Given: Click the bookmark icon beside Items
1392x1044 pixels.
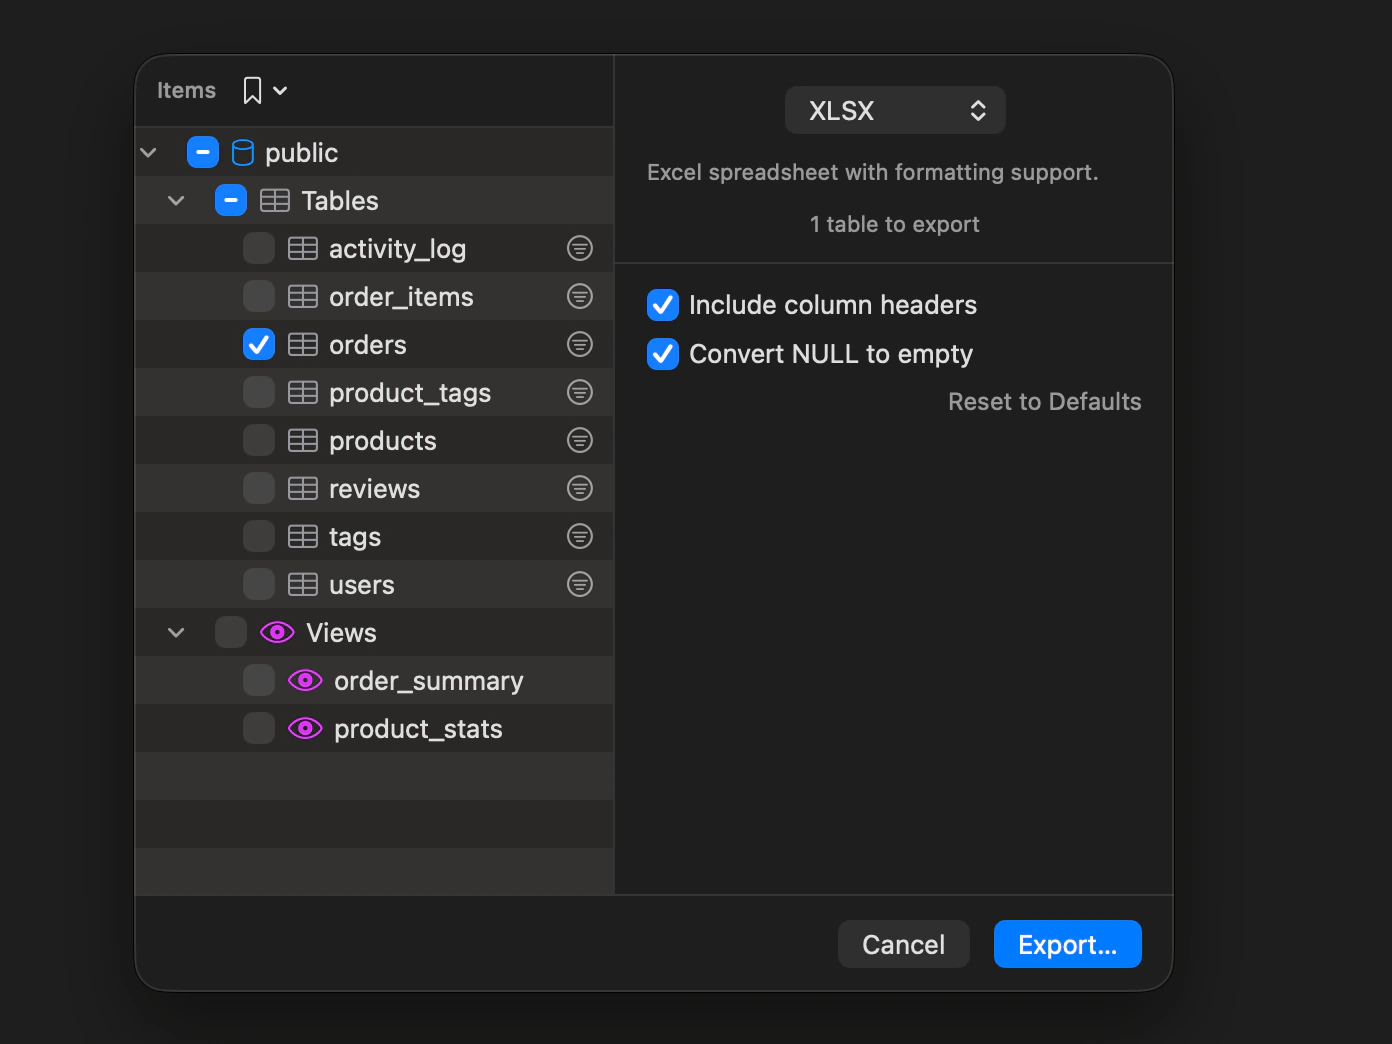Looking at the screenshot, I should coord(252,91).
